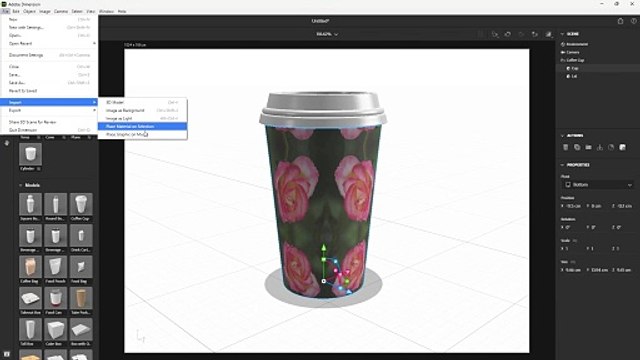
Task: Choose Place Graphic on Model
Action: point(142,134)
